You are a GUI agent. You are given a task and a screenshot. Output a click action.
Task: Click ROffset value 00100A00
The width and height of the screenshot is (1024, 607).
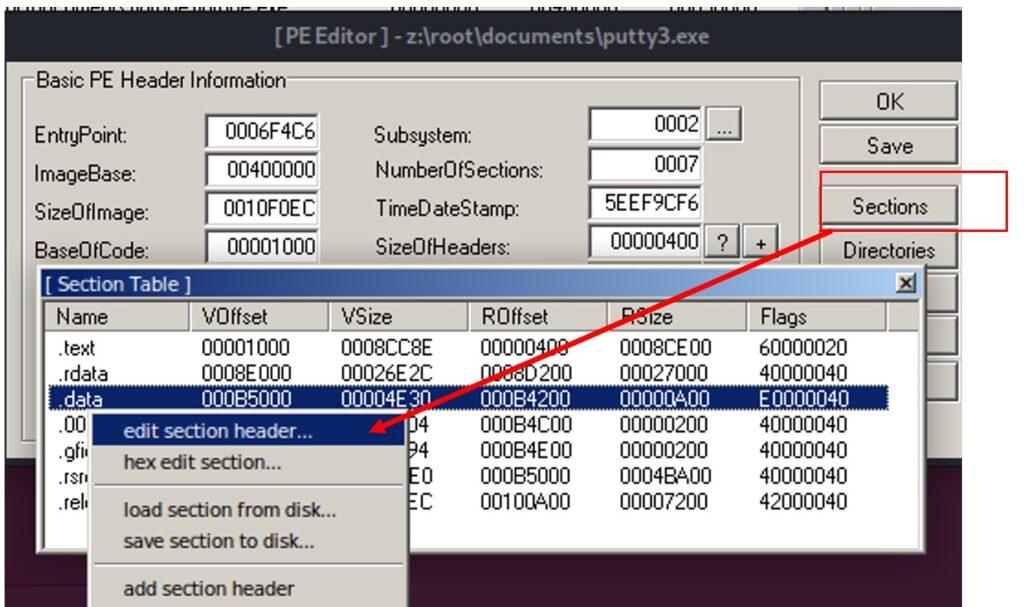526,501
